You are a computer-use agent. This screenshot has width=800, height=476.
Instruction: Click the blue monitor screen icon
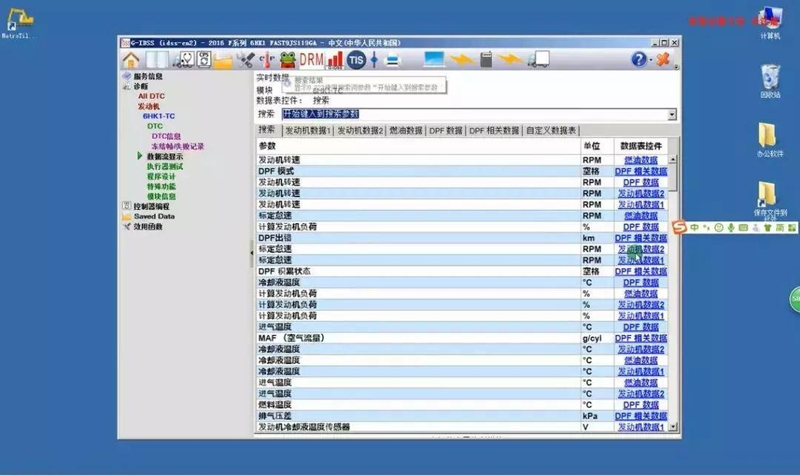click(434, 61)
